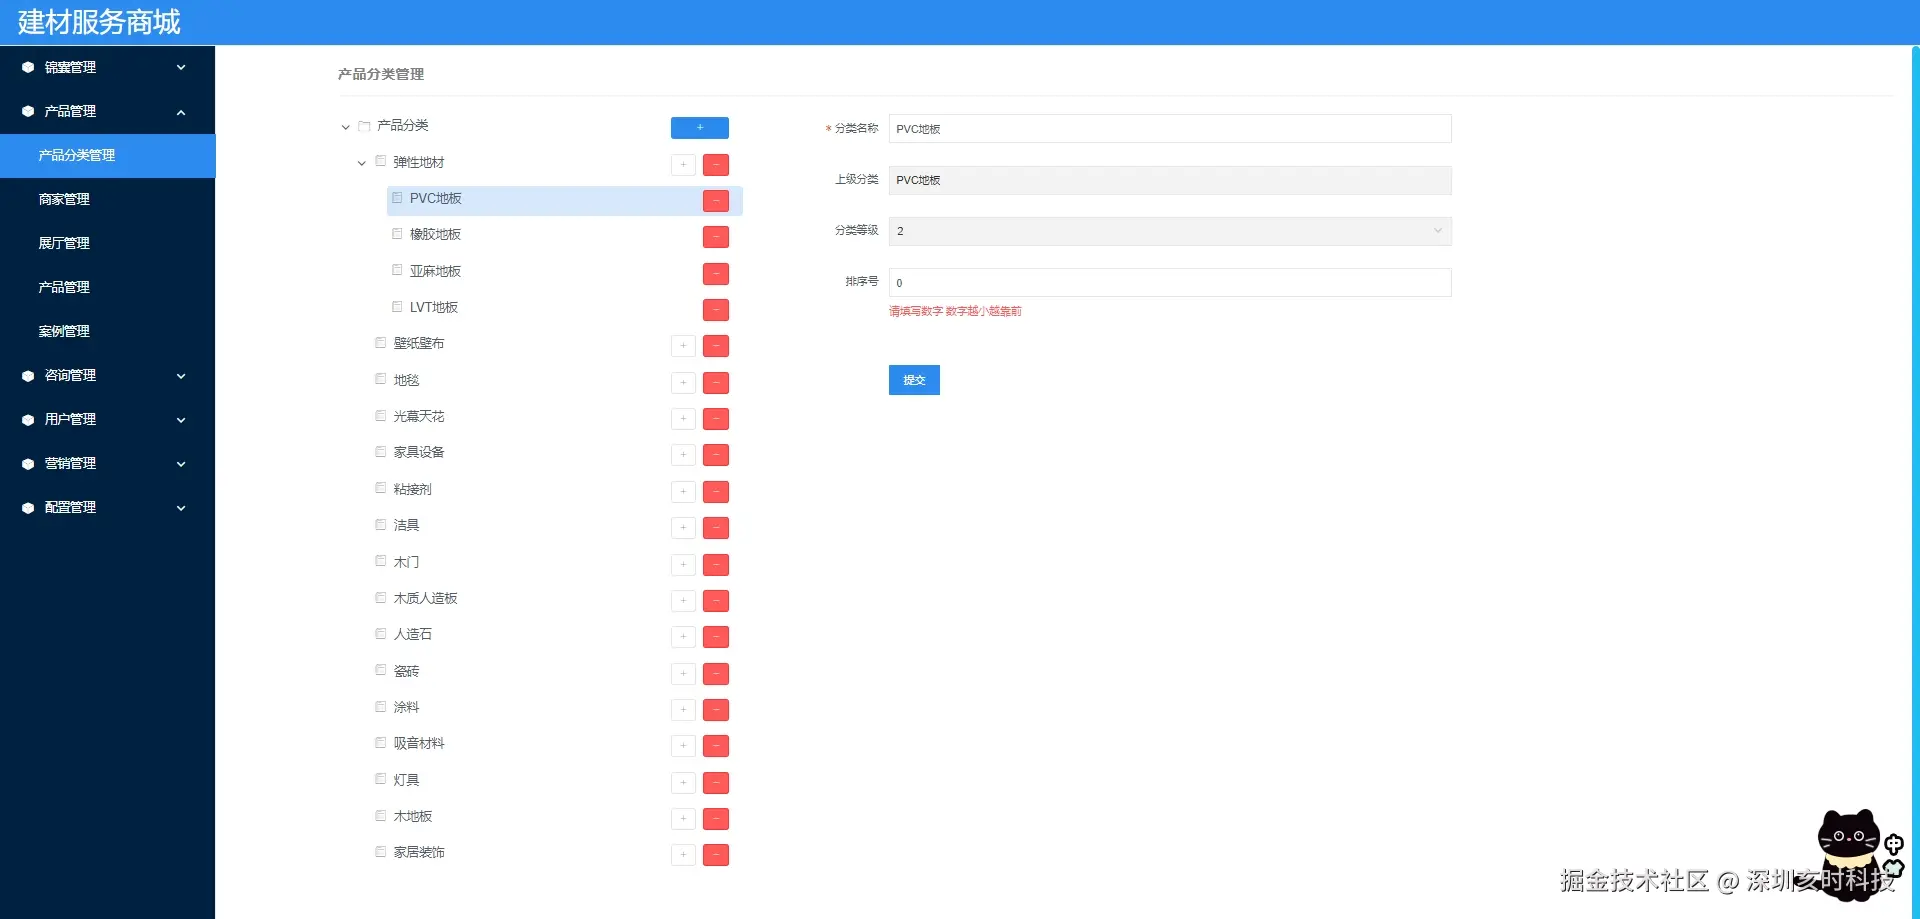Click the 提交 submit button
The width and height of the screenshot is (1920, 919).
coord(914,380)
